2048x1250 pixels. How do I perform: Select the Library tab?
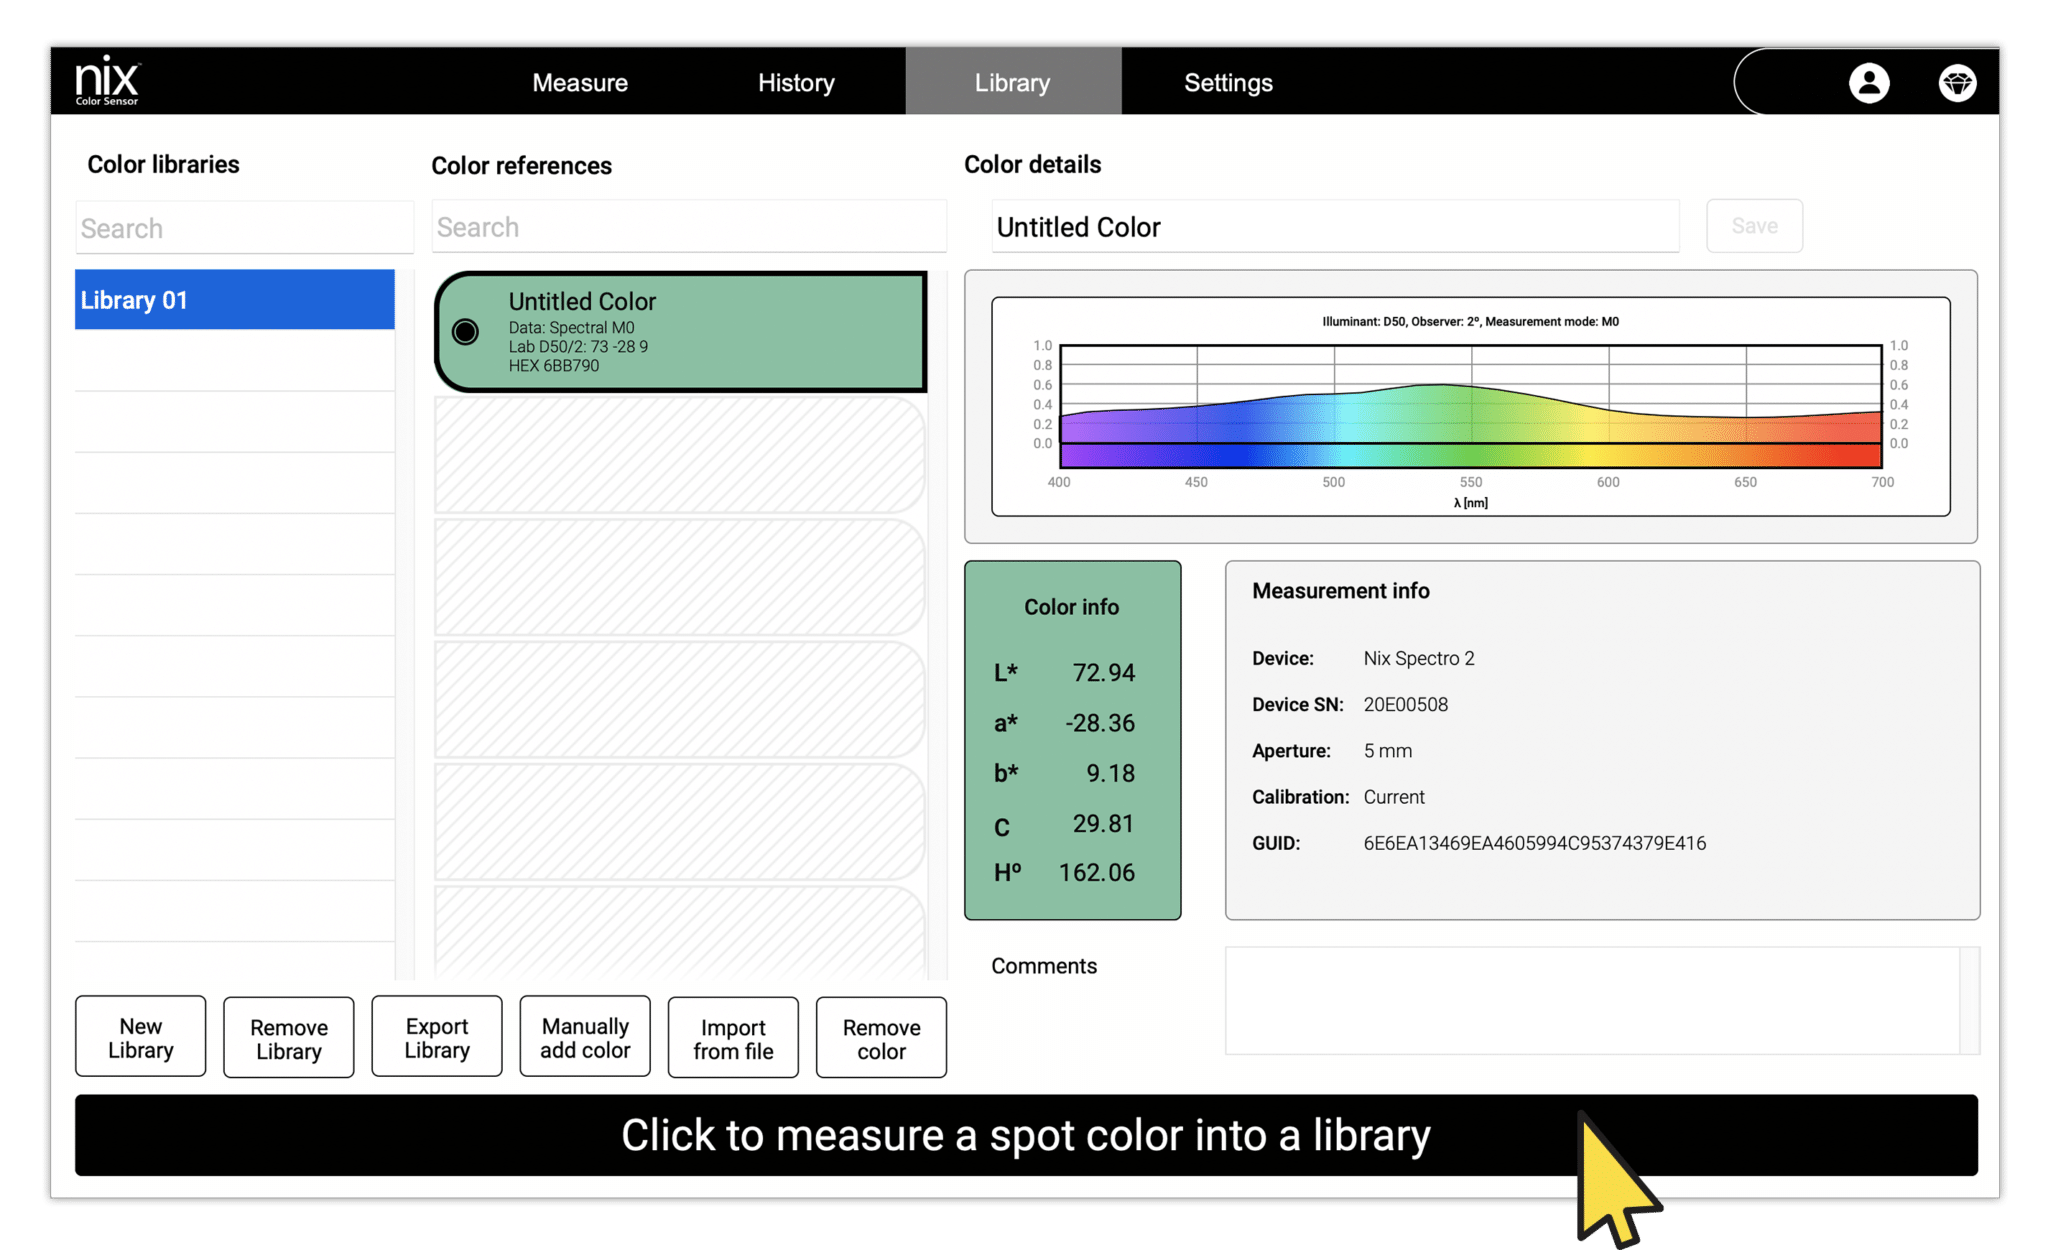(1012, 83)
